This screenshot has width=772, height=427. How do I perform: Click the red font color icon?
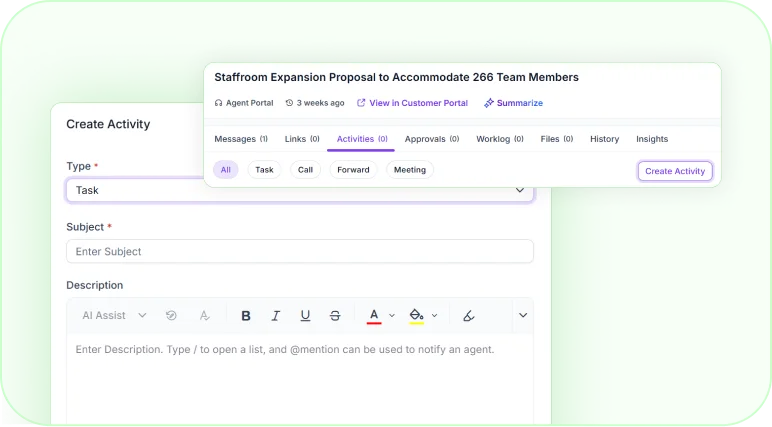374,316
